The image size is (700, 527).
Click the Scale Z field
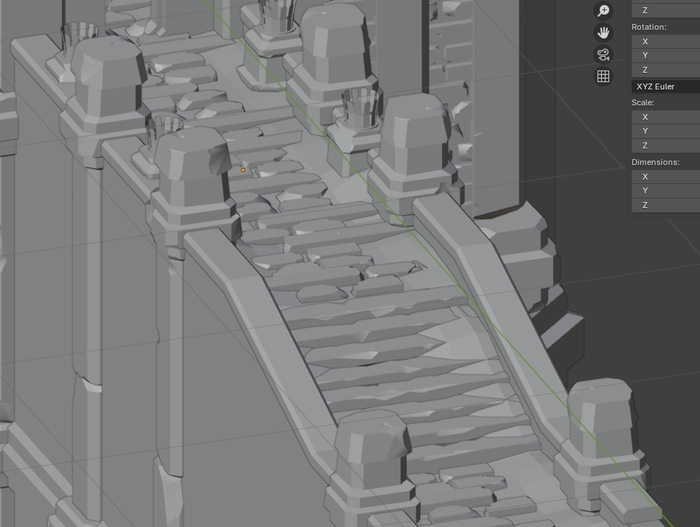[x=665, y=145]
